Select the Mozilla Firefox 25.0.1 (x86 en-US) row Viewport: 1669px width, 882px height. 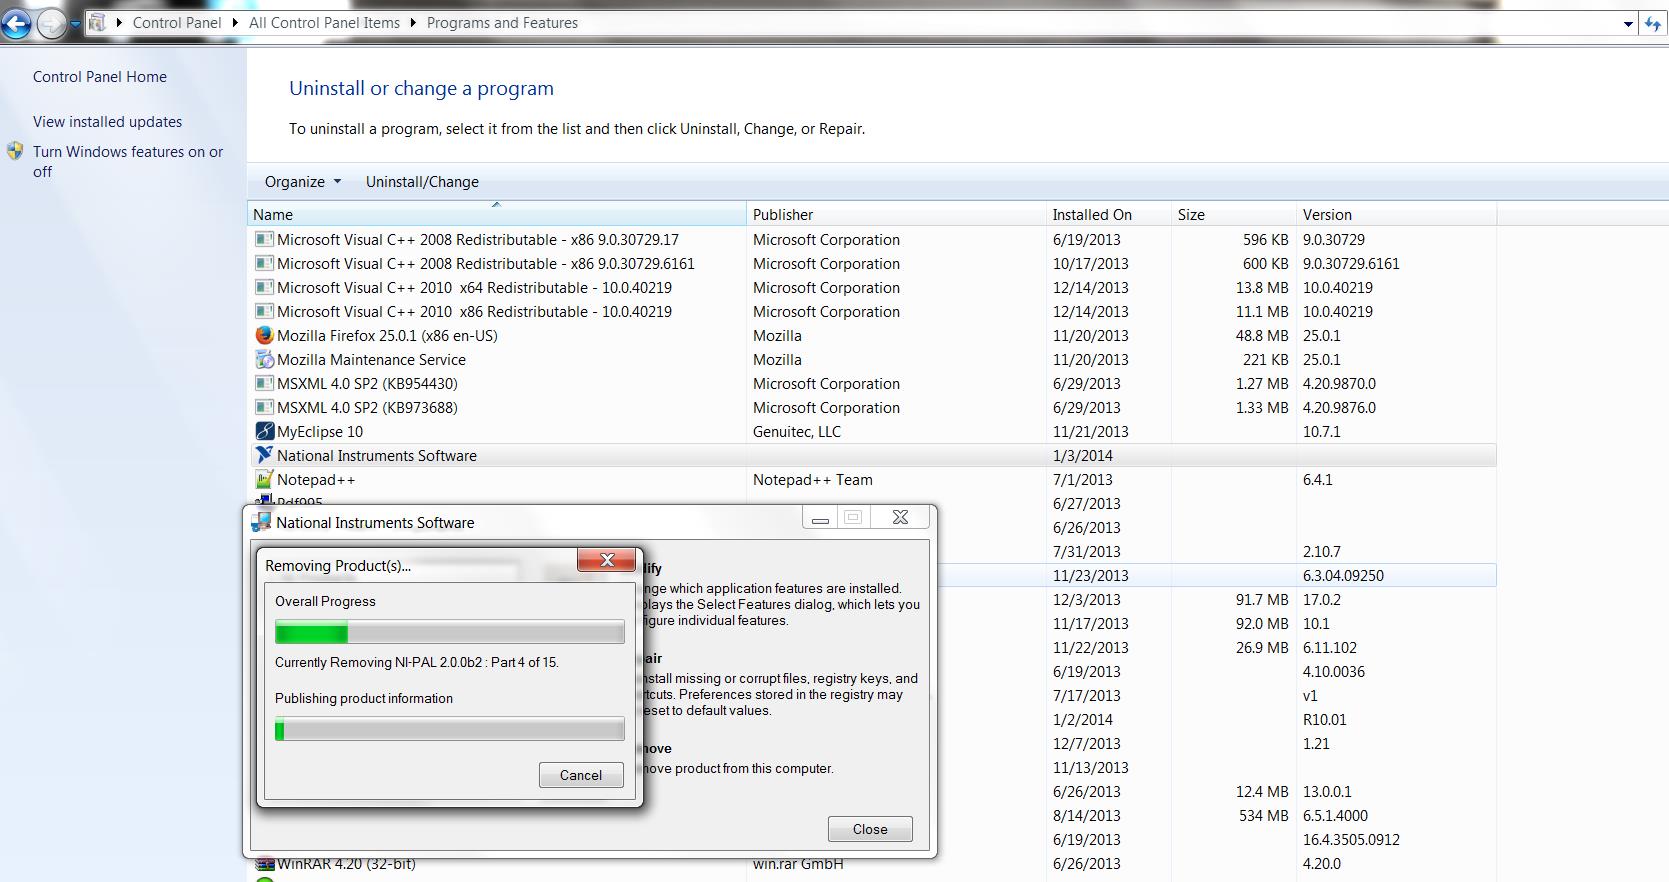click(x=872, y=336)
